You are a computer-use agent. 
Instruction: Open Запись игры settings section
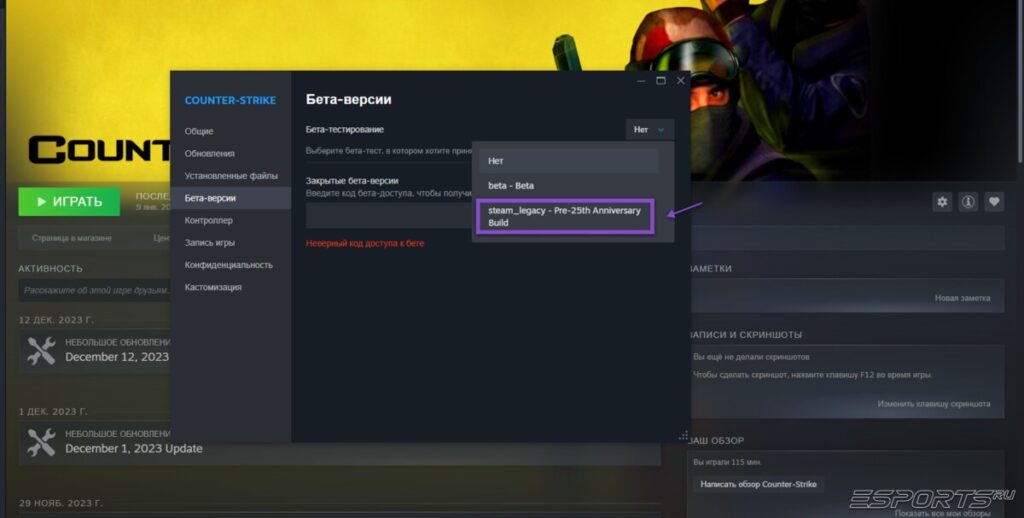pos(231,242)
